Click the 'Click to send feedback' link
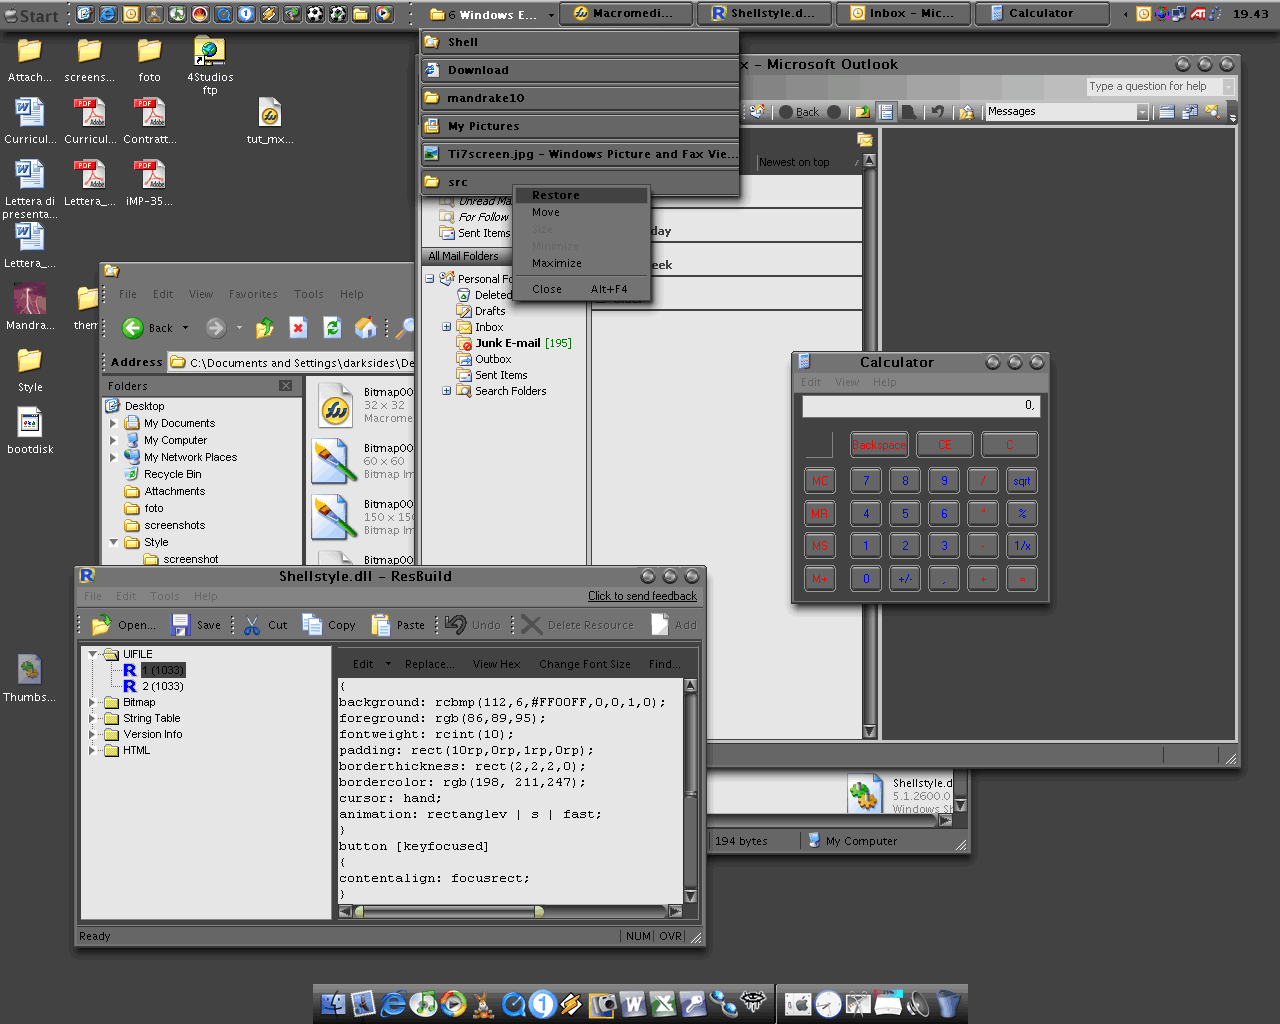 [x=642, y=596]
